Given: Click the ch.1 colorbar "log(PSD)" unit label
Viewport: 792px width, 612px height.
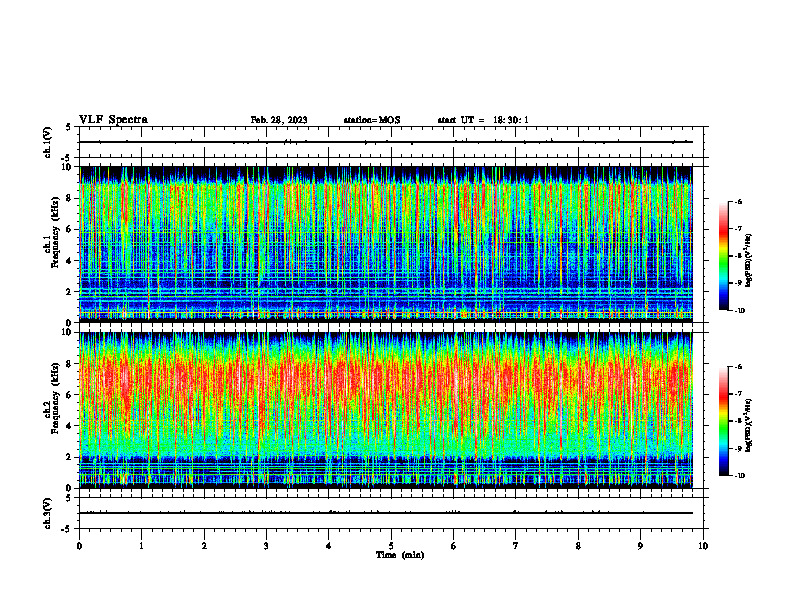Looking at the screenshot, I should tap(748, 261).
